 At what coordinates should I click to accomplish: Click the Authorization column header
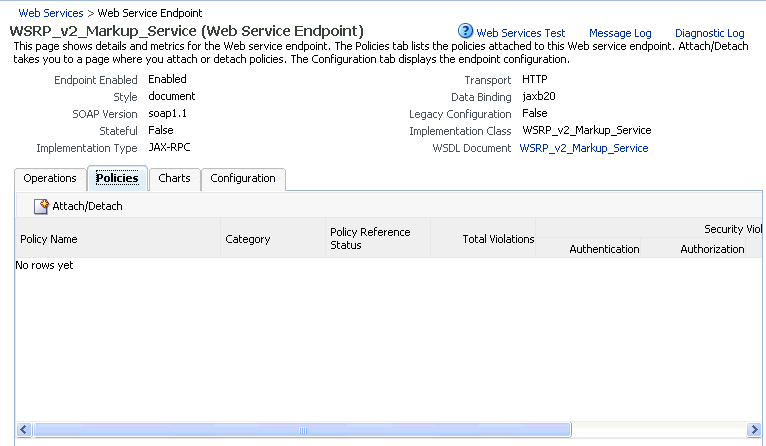(693, 249)
